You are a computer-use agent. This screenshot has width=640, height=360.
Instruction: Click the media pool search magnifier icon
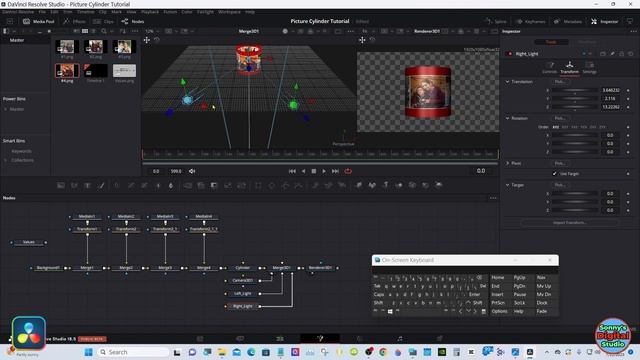[x=104, y=31]
